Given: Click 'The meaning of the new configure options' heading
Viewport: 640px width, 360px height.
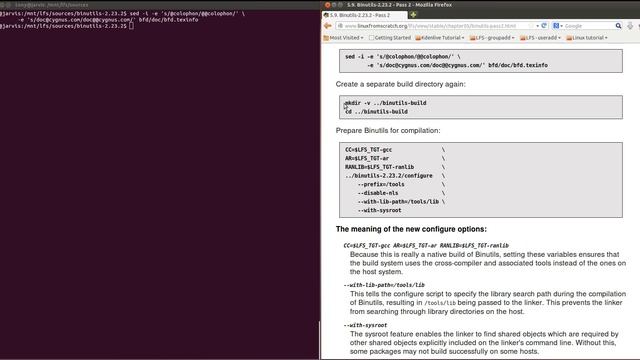Looking at the screenshot, I should (411, 229).
